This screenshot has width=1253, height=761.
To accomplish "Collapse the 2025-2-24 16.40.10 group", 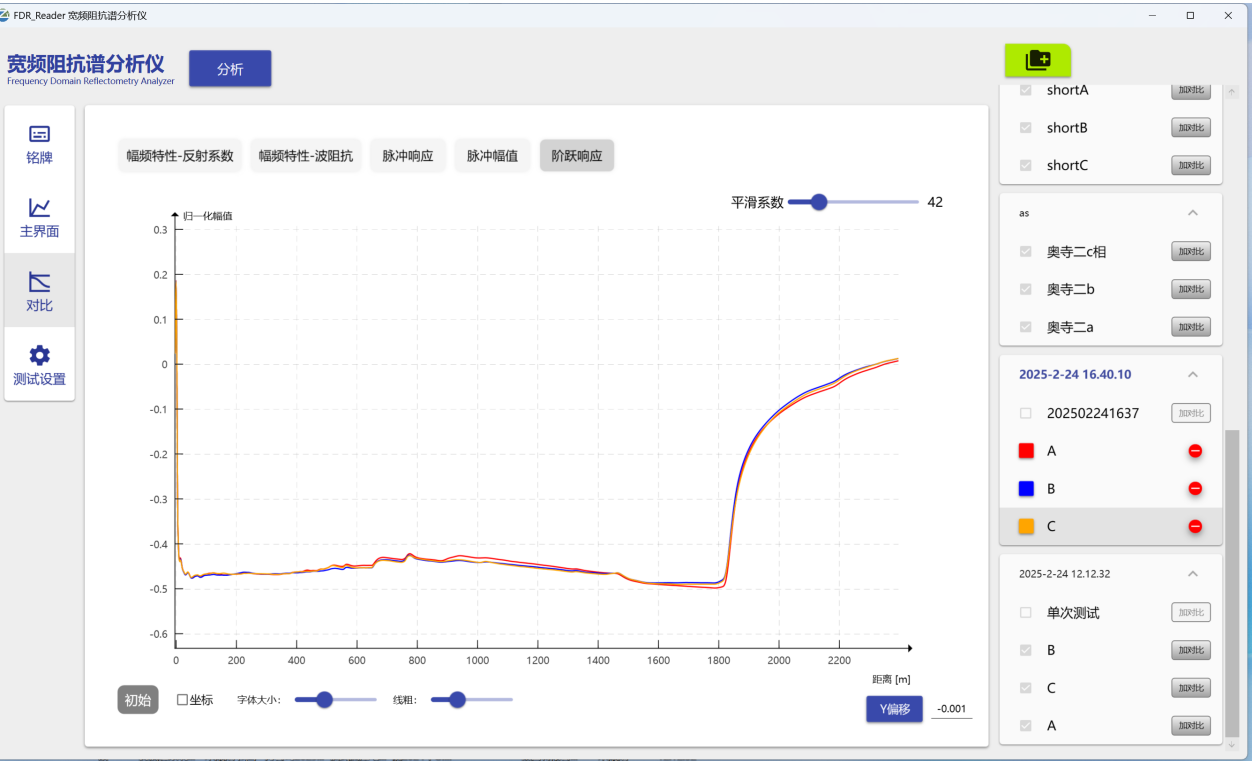I will pos(1192,375).
